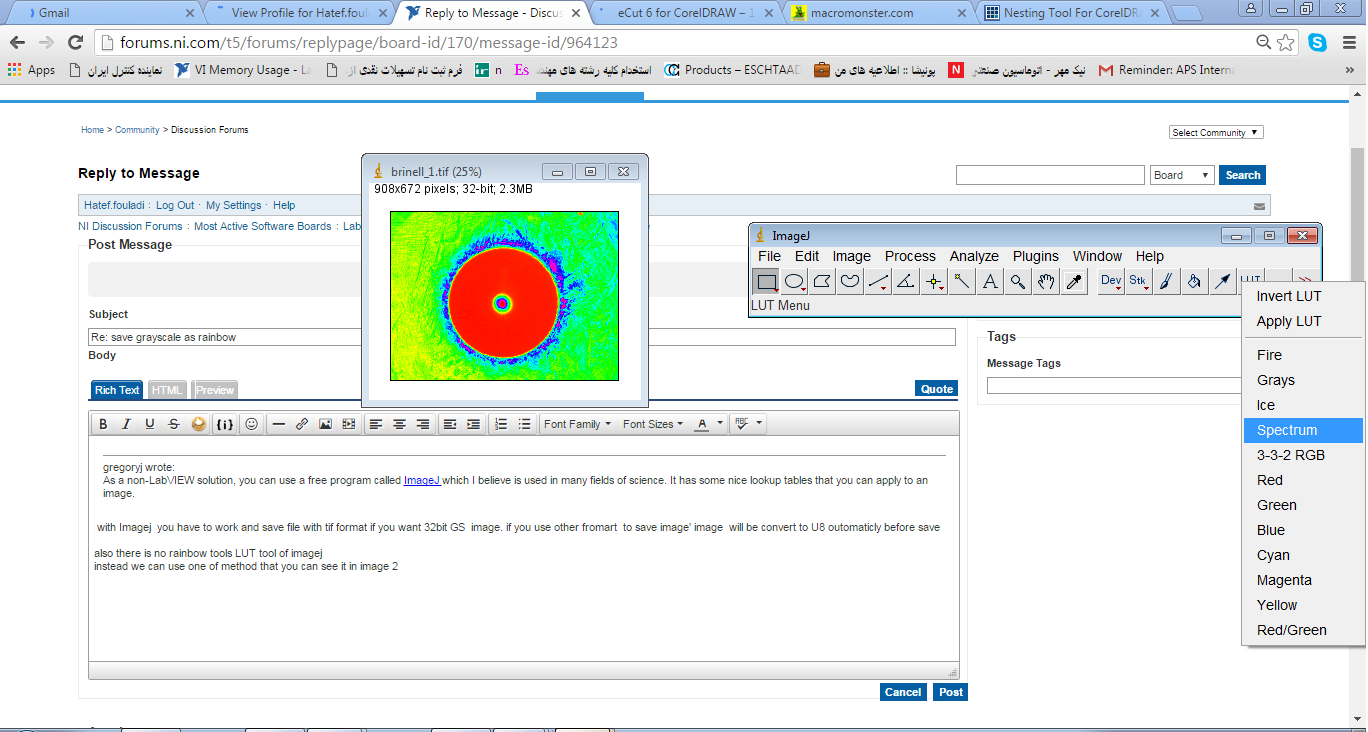Click the Insert Code {i} icon
This screenshot has height=732, width=1368.
(x=225, y=424)
